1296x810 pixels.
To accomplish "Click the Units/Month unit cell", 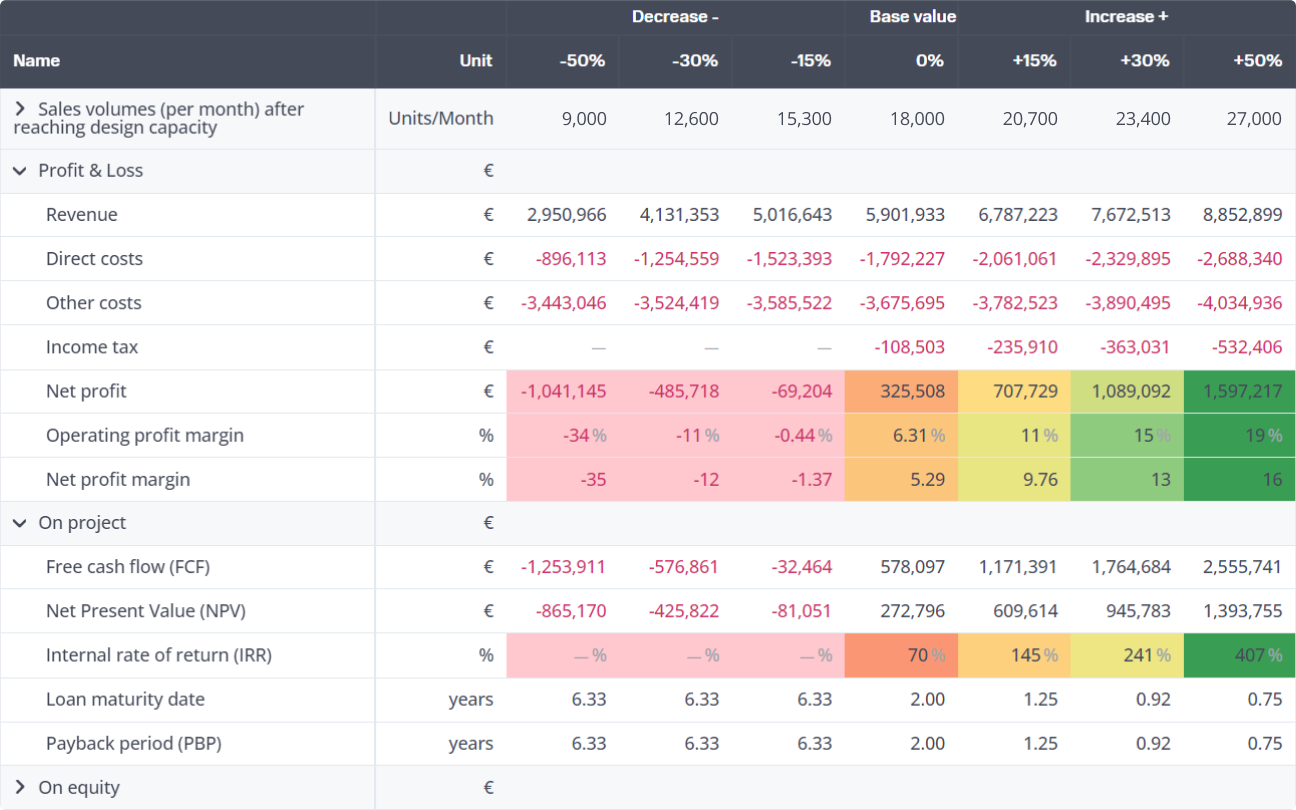I will pos(441,118).
